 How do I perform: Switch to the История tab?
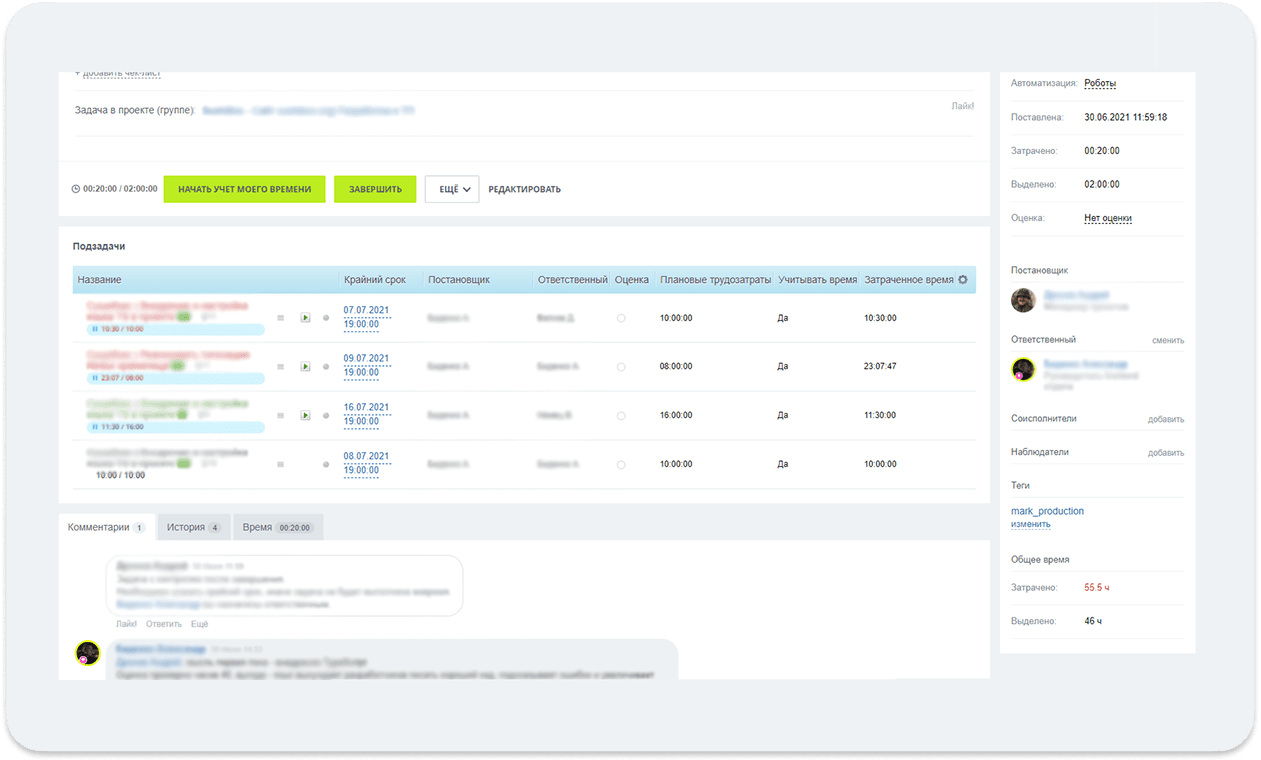[x=194, y=527]
